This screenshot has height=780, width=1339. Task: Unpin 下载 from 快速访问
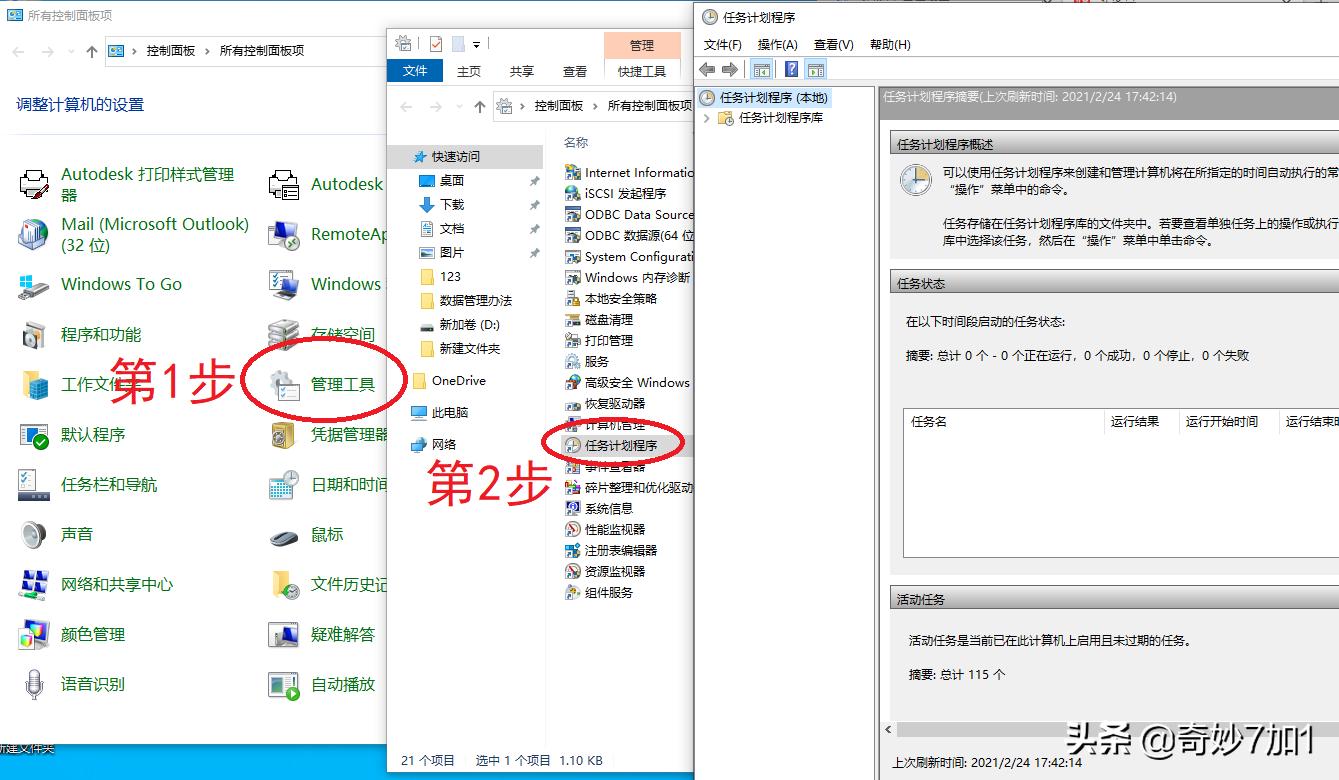pos(535,203)
